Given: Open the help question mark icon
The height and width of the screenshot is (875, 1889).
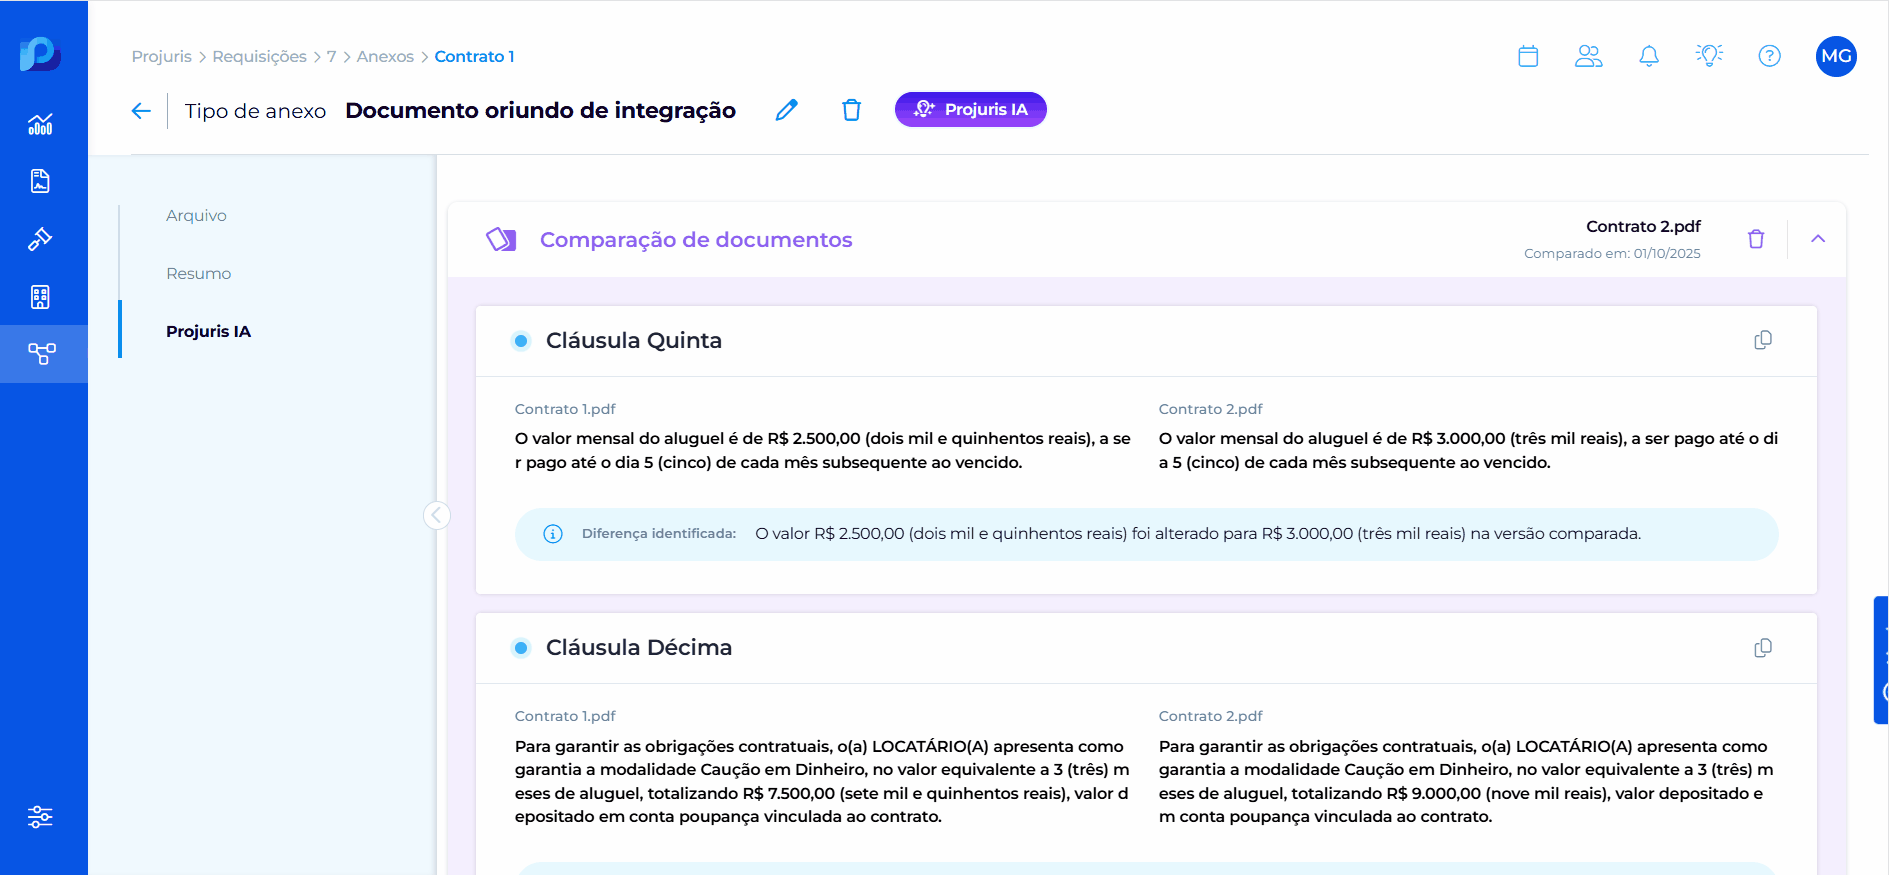Looking at the screenshot, I should 1769,56.
